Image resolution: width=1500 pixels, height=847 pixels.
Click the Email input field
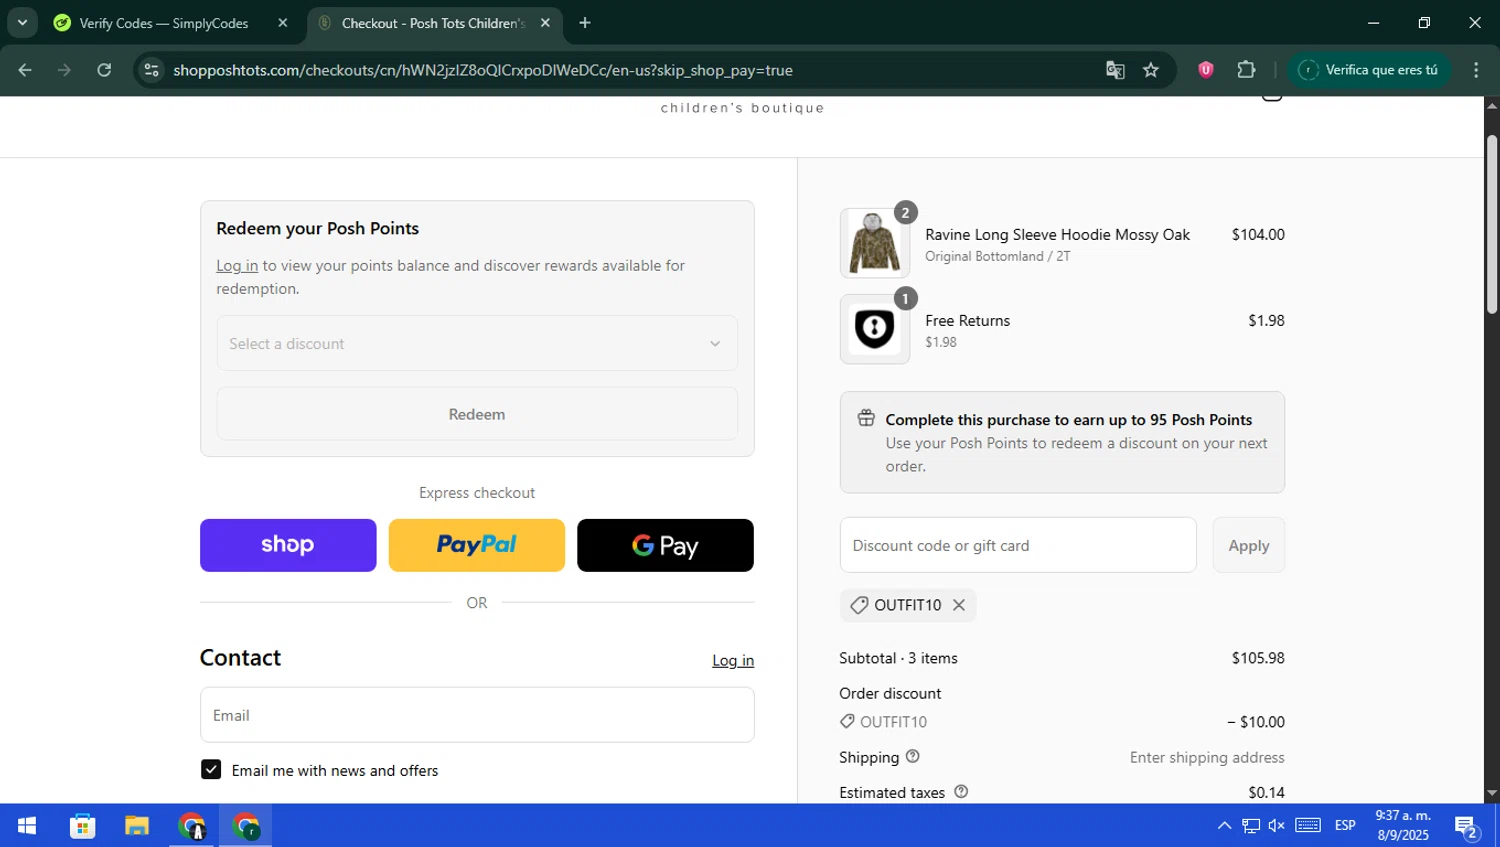[x=477, y=715]
